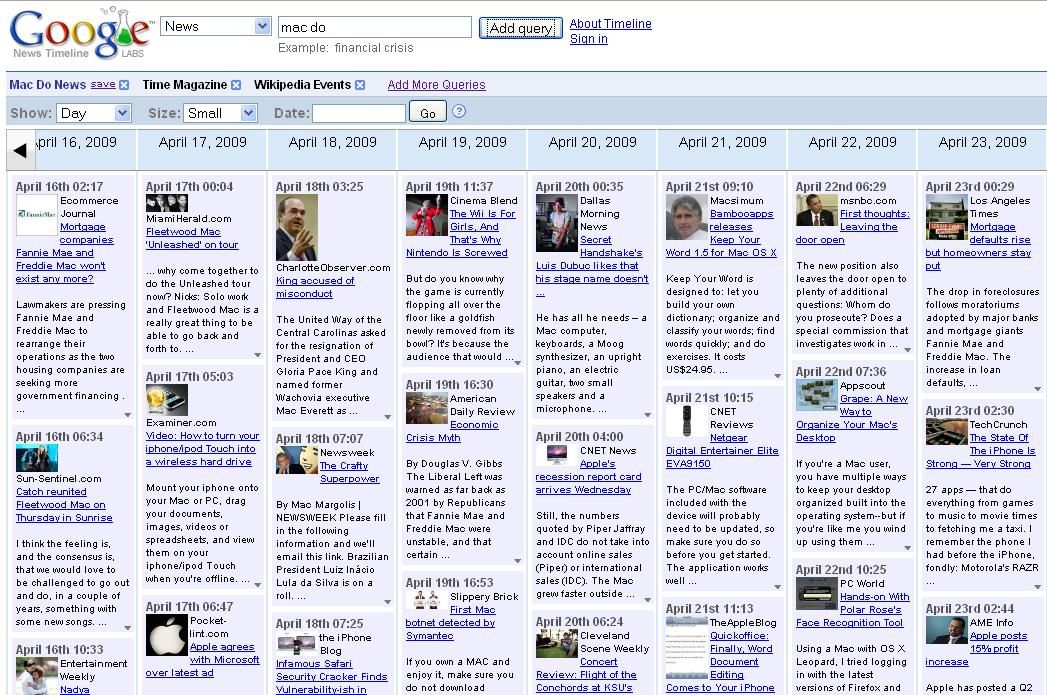
Task: Open the First Mac botnet detected link
Action: (x=451, y=623)
